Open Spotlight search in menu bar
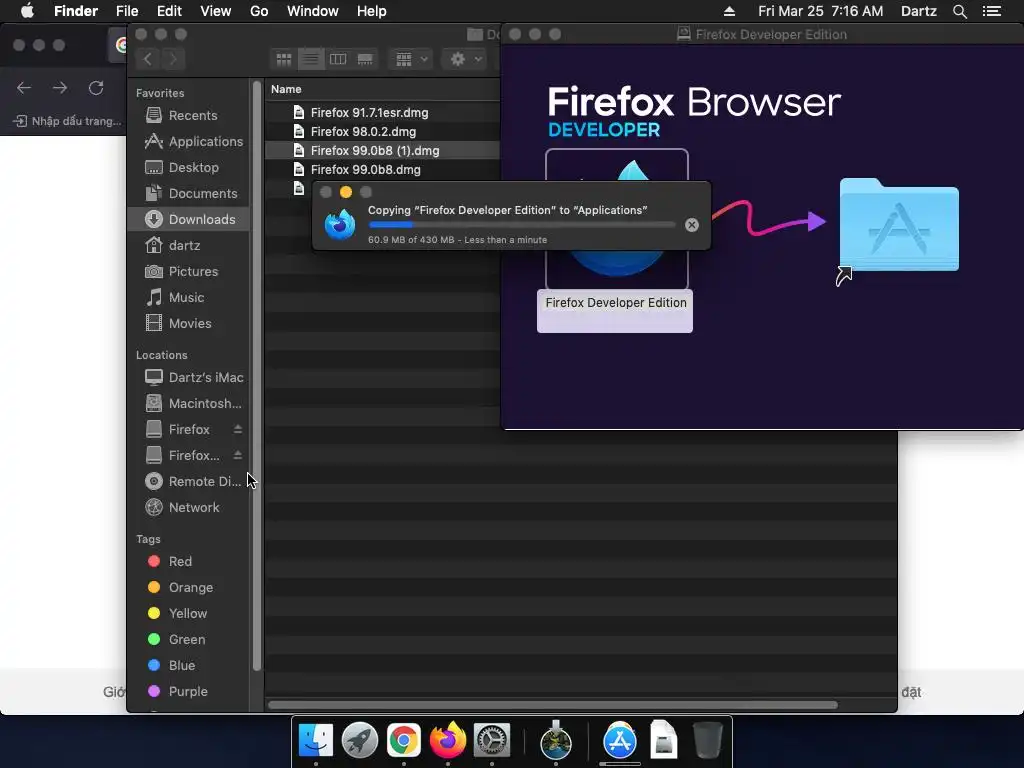Screen dimensions: 1024x768 [960, 11]
